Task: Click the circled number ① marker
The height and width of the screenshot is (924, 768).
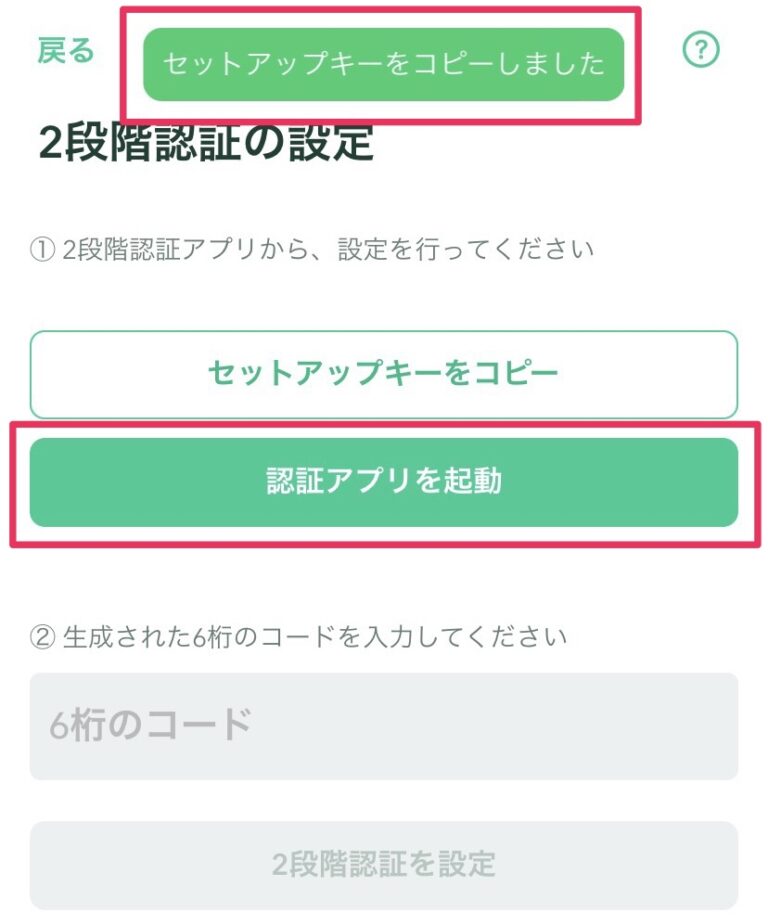Action: pyautogui.click(x=42, y=250)
